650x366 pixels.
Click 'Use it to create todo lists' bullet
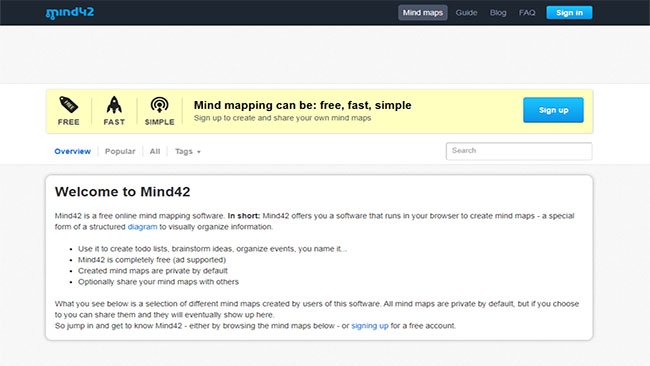(212, 249)
